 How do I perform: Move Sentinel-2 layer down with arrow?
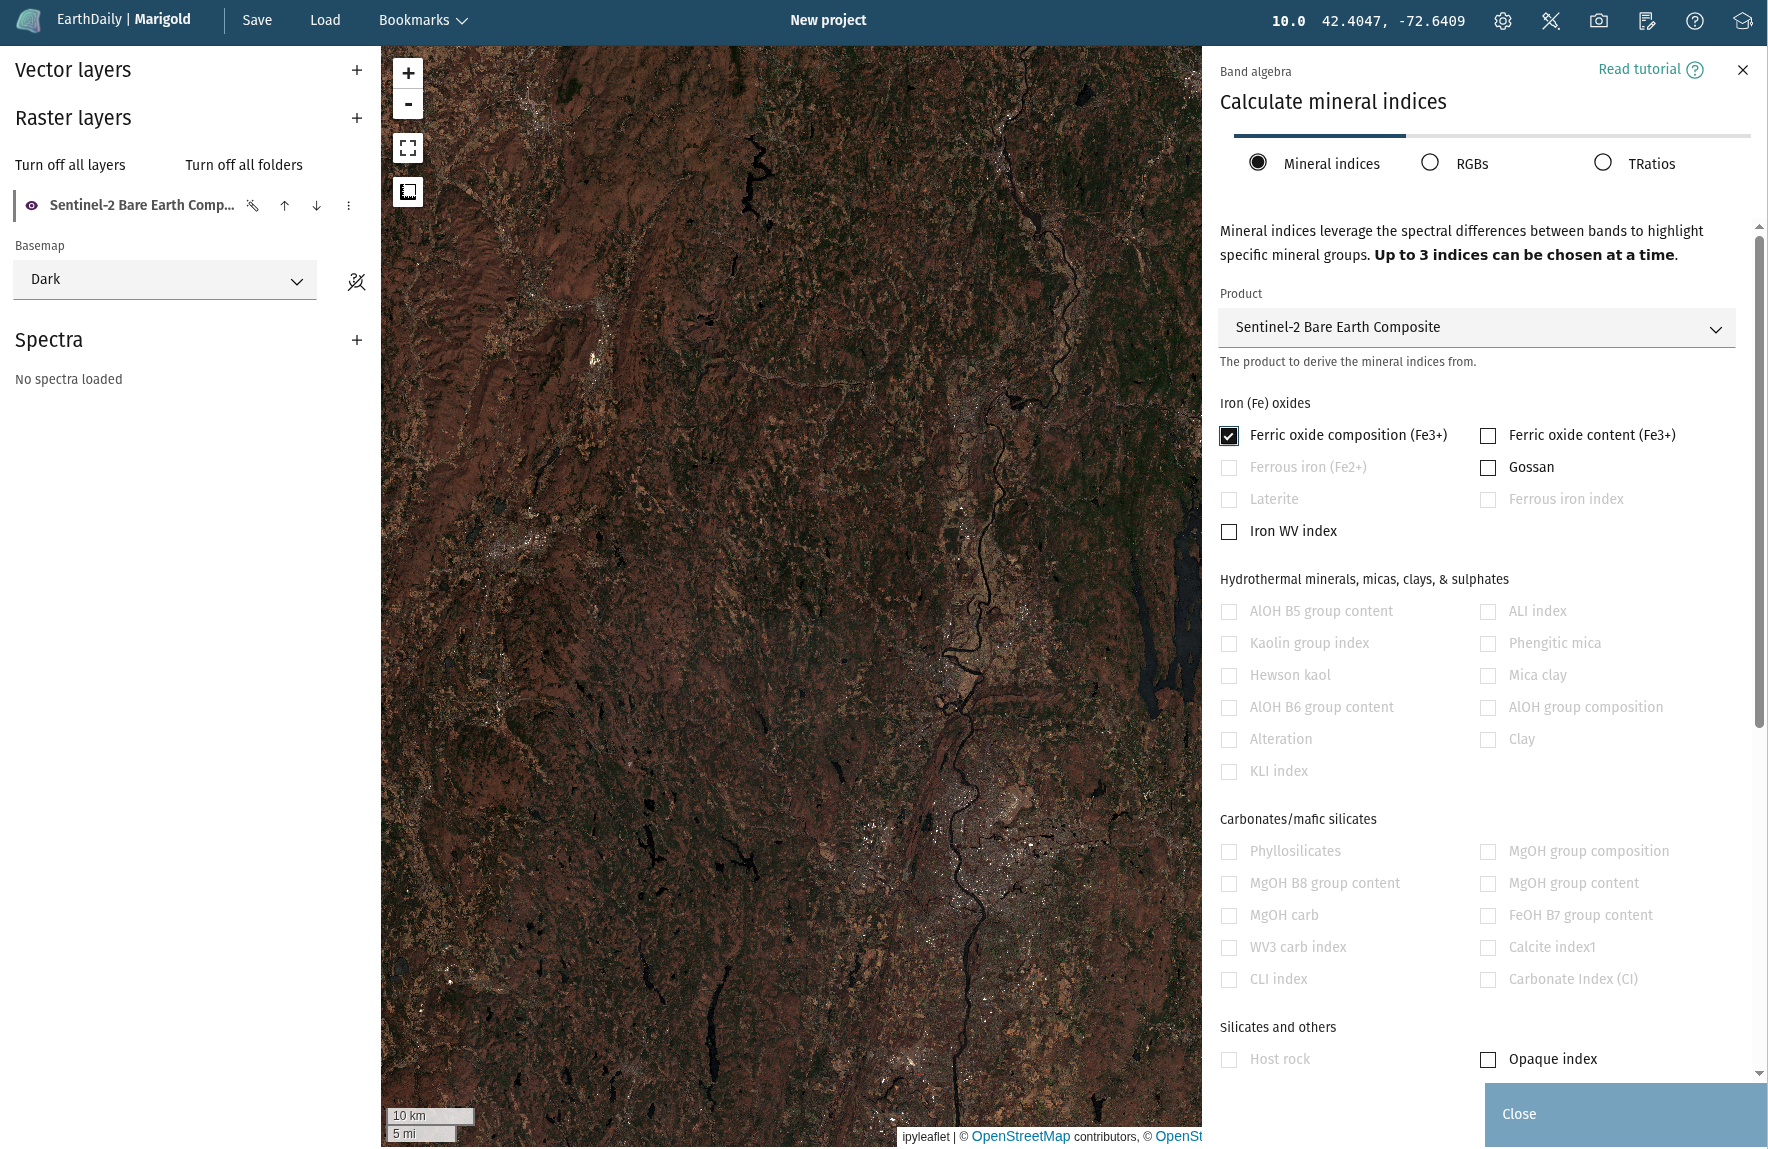pos(317,206)
